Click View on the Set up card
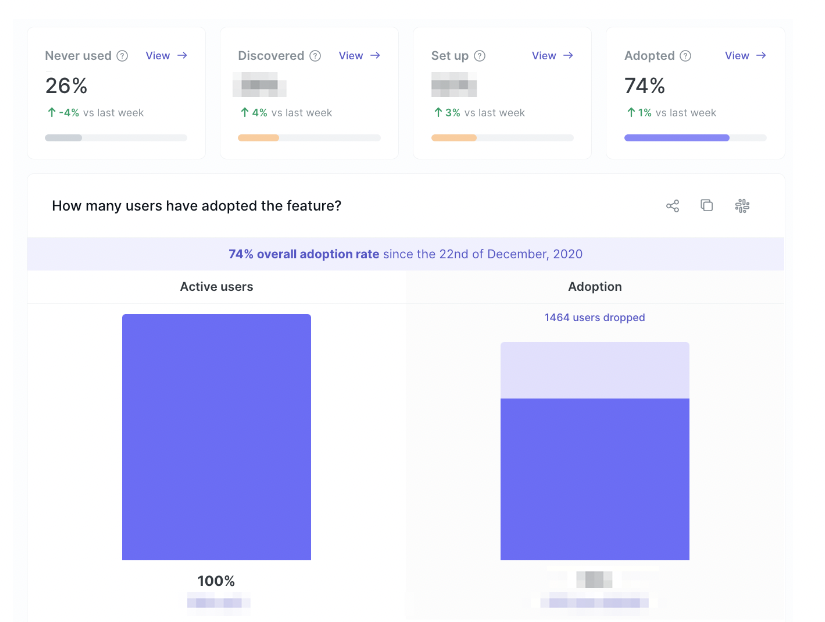Viewport: 825px width, 622px height. click(x=552, y=56)
